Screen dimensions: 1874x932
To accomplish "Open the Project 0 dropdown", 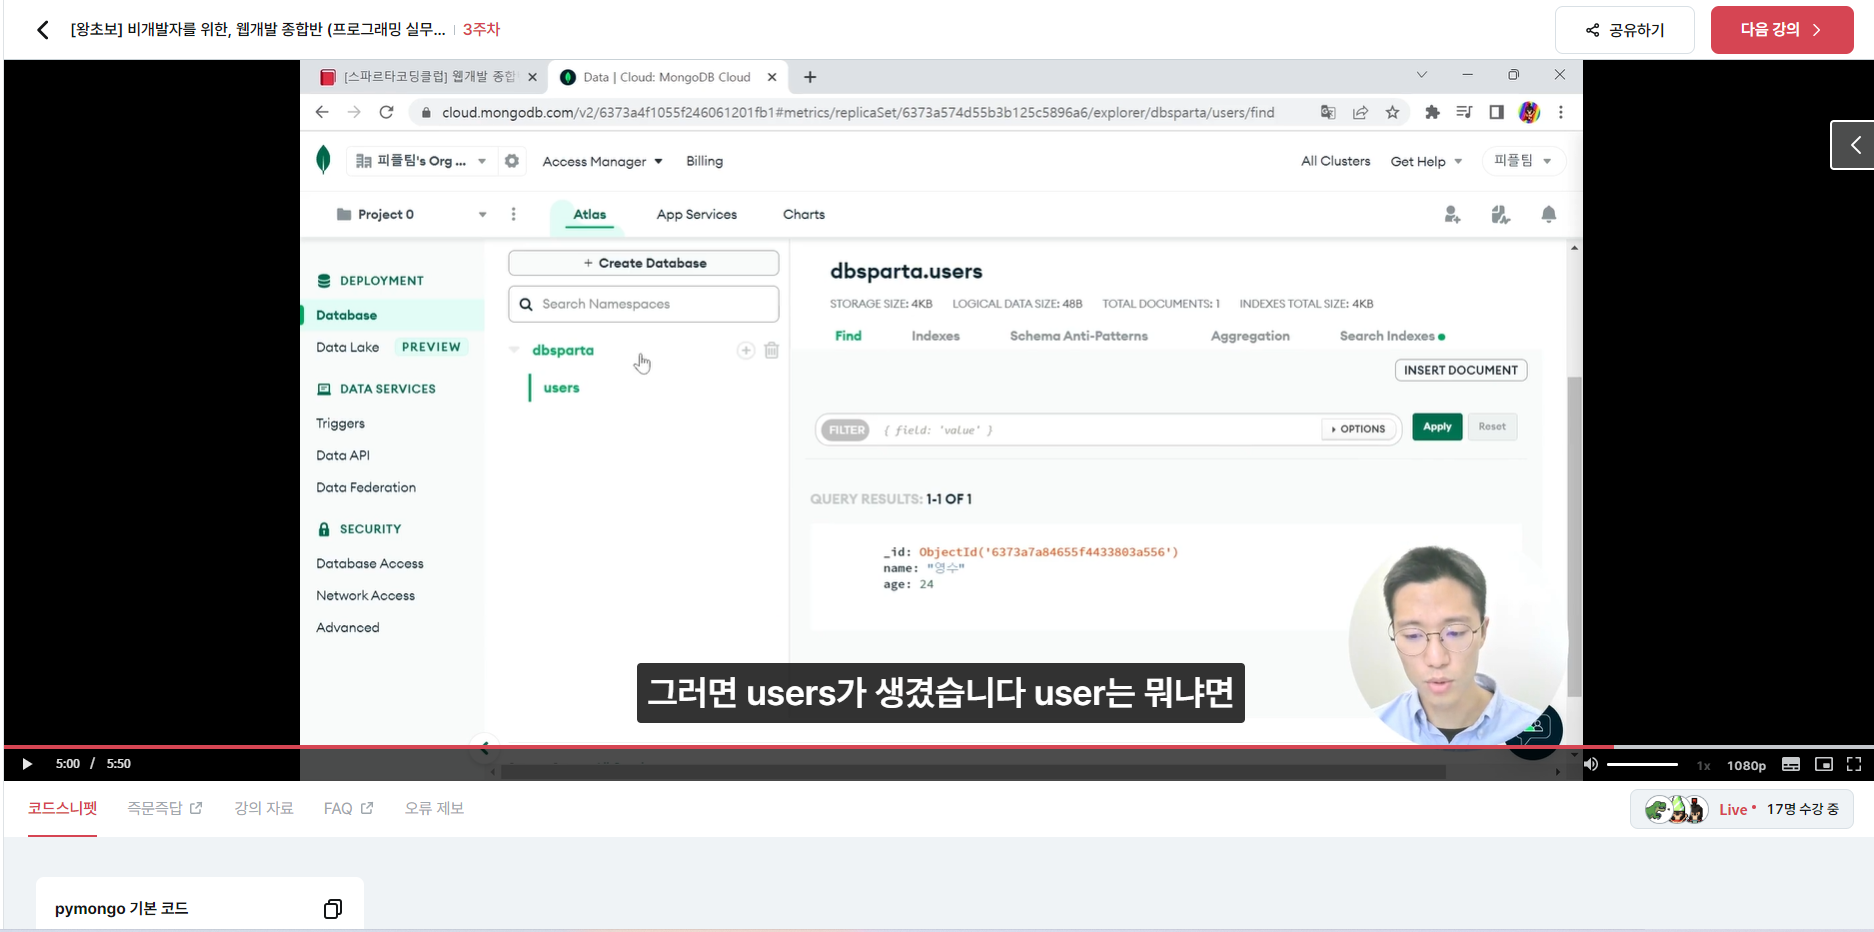I will click(412, 214).
